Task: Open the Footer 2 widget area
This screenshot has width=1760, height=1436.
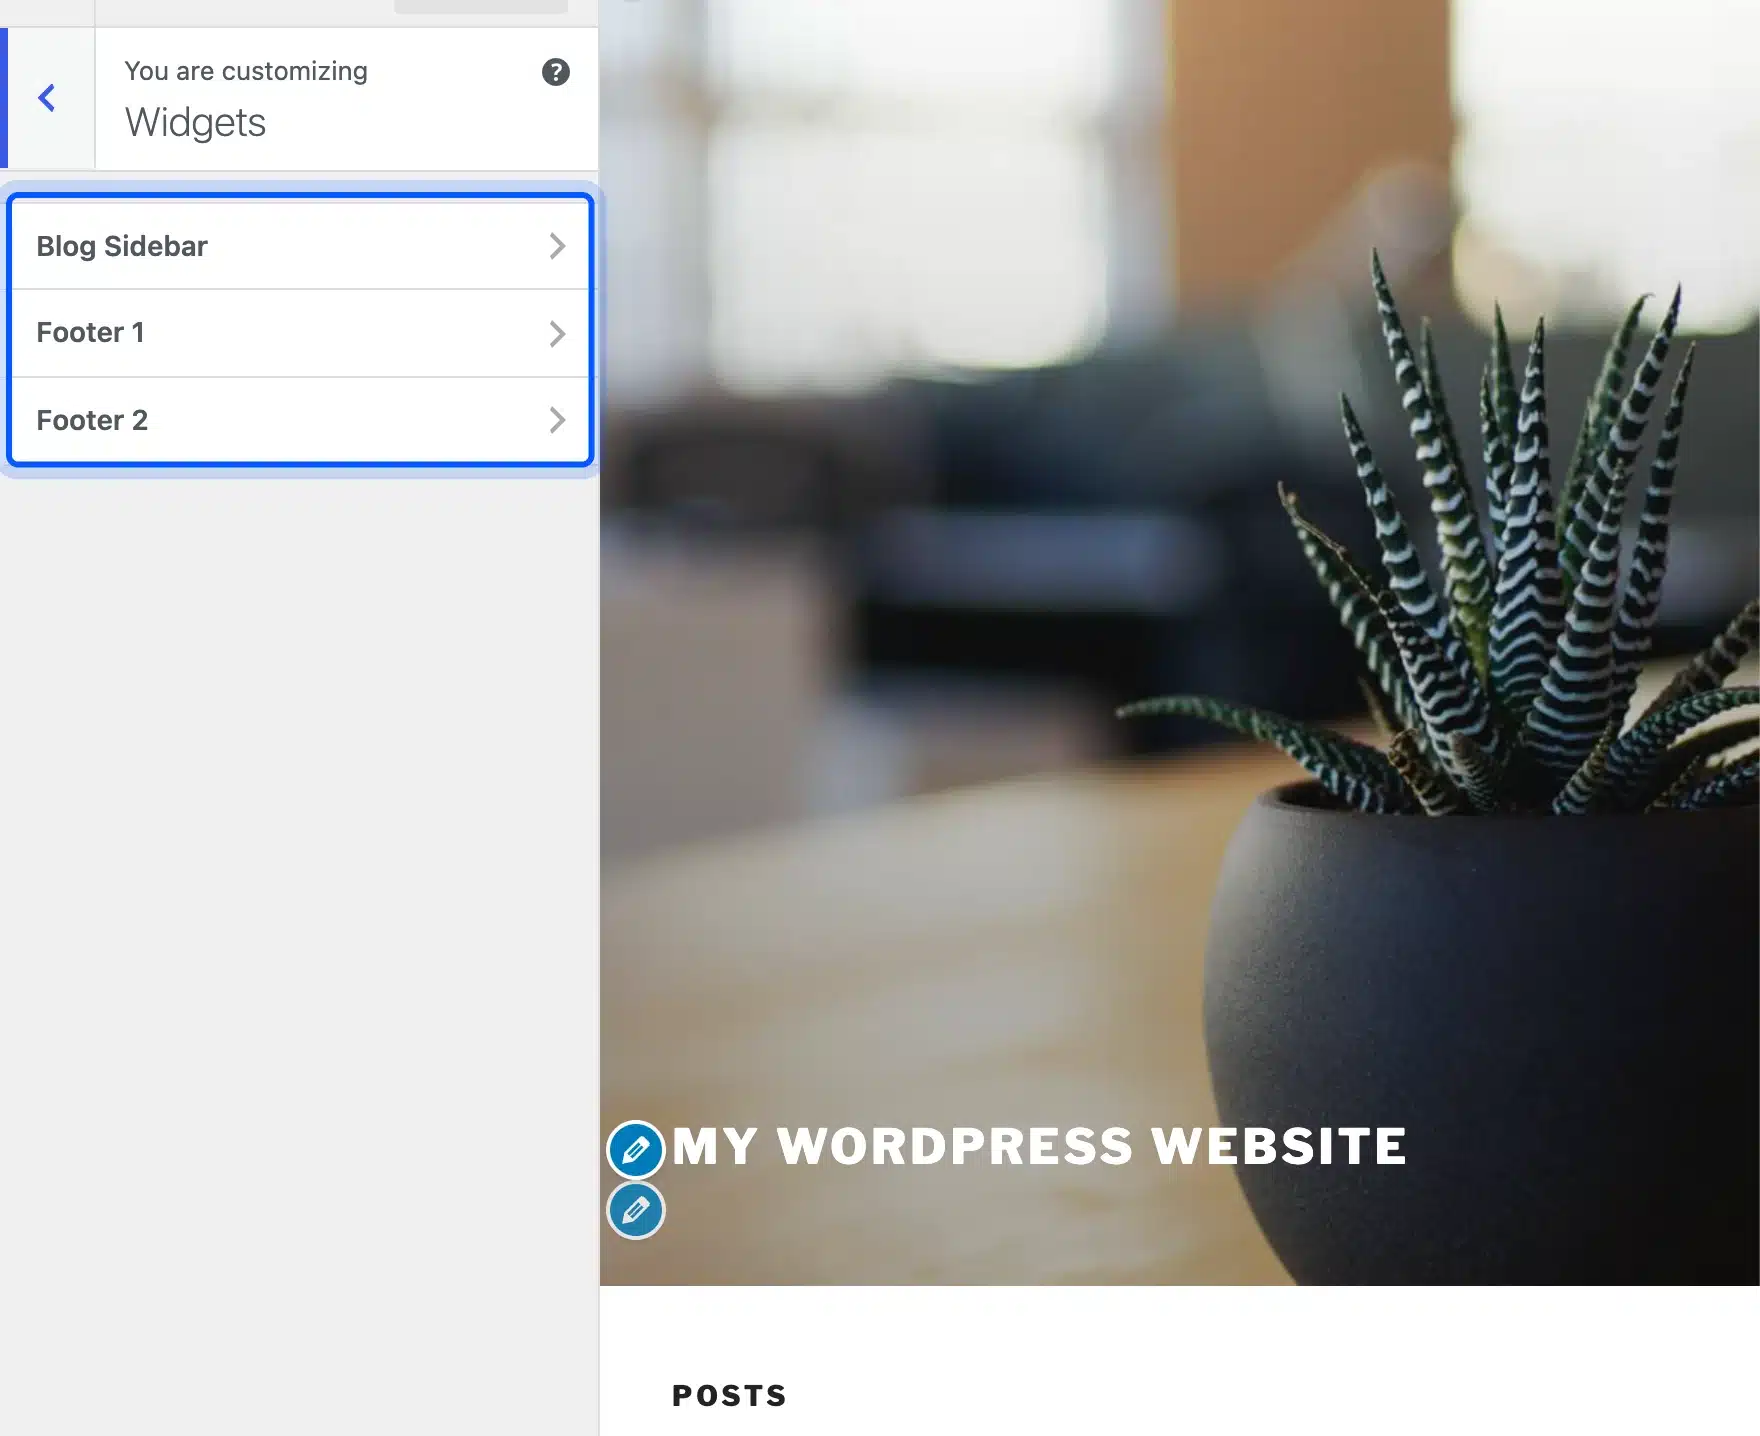Action: (x=300, y=420)
